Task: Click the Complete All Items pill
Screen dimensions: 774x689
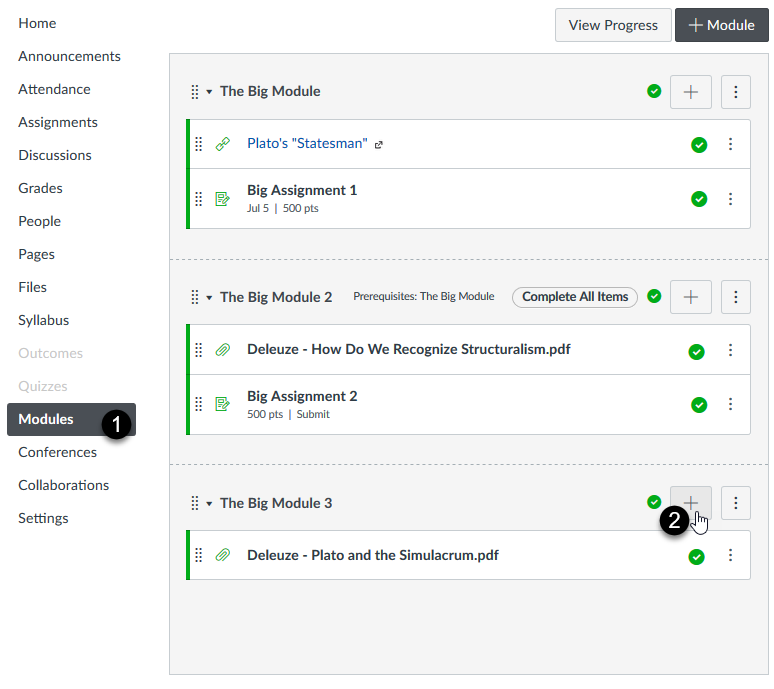Action: click(575, 297)
